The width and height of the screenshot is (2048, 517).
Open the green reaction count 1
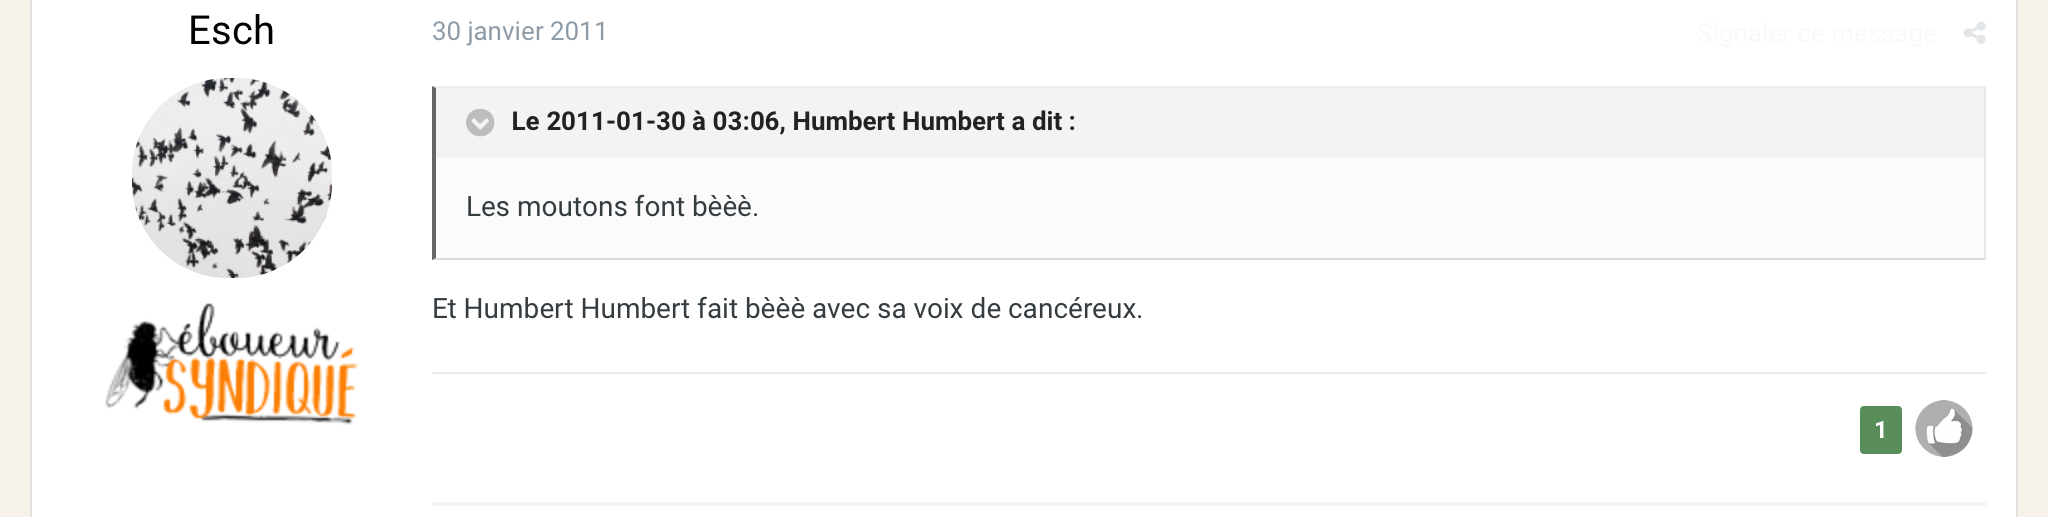point(1880,430)
